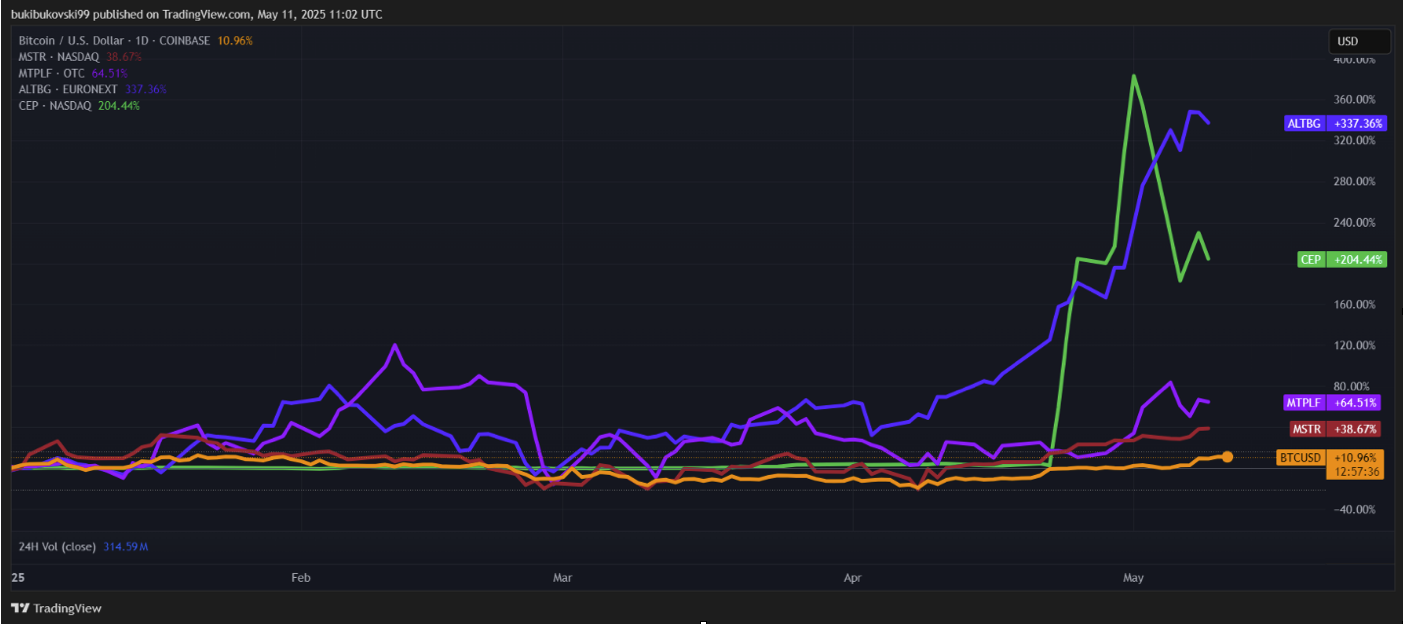Select the Bitcoin / U.S. Dollar legend title
Screen dimensions: 1403x624
coord(115,40)
